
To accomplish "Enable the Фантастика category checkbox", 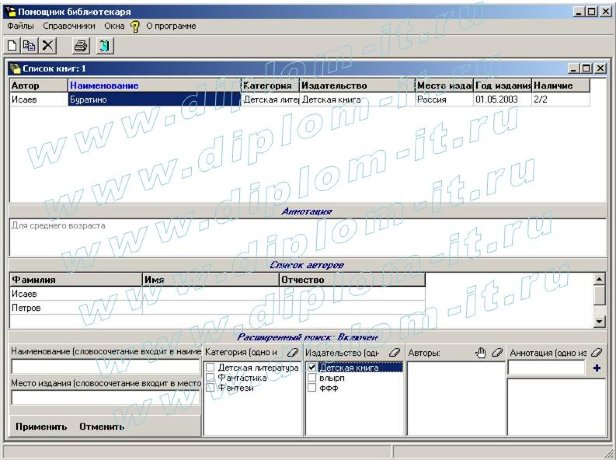I will [210, 379].
